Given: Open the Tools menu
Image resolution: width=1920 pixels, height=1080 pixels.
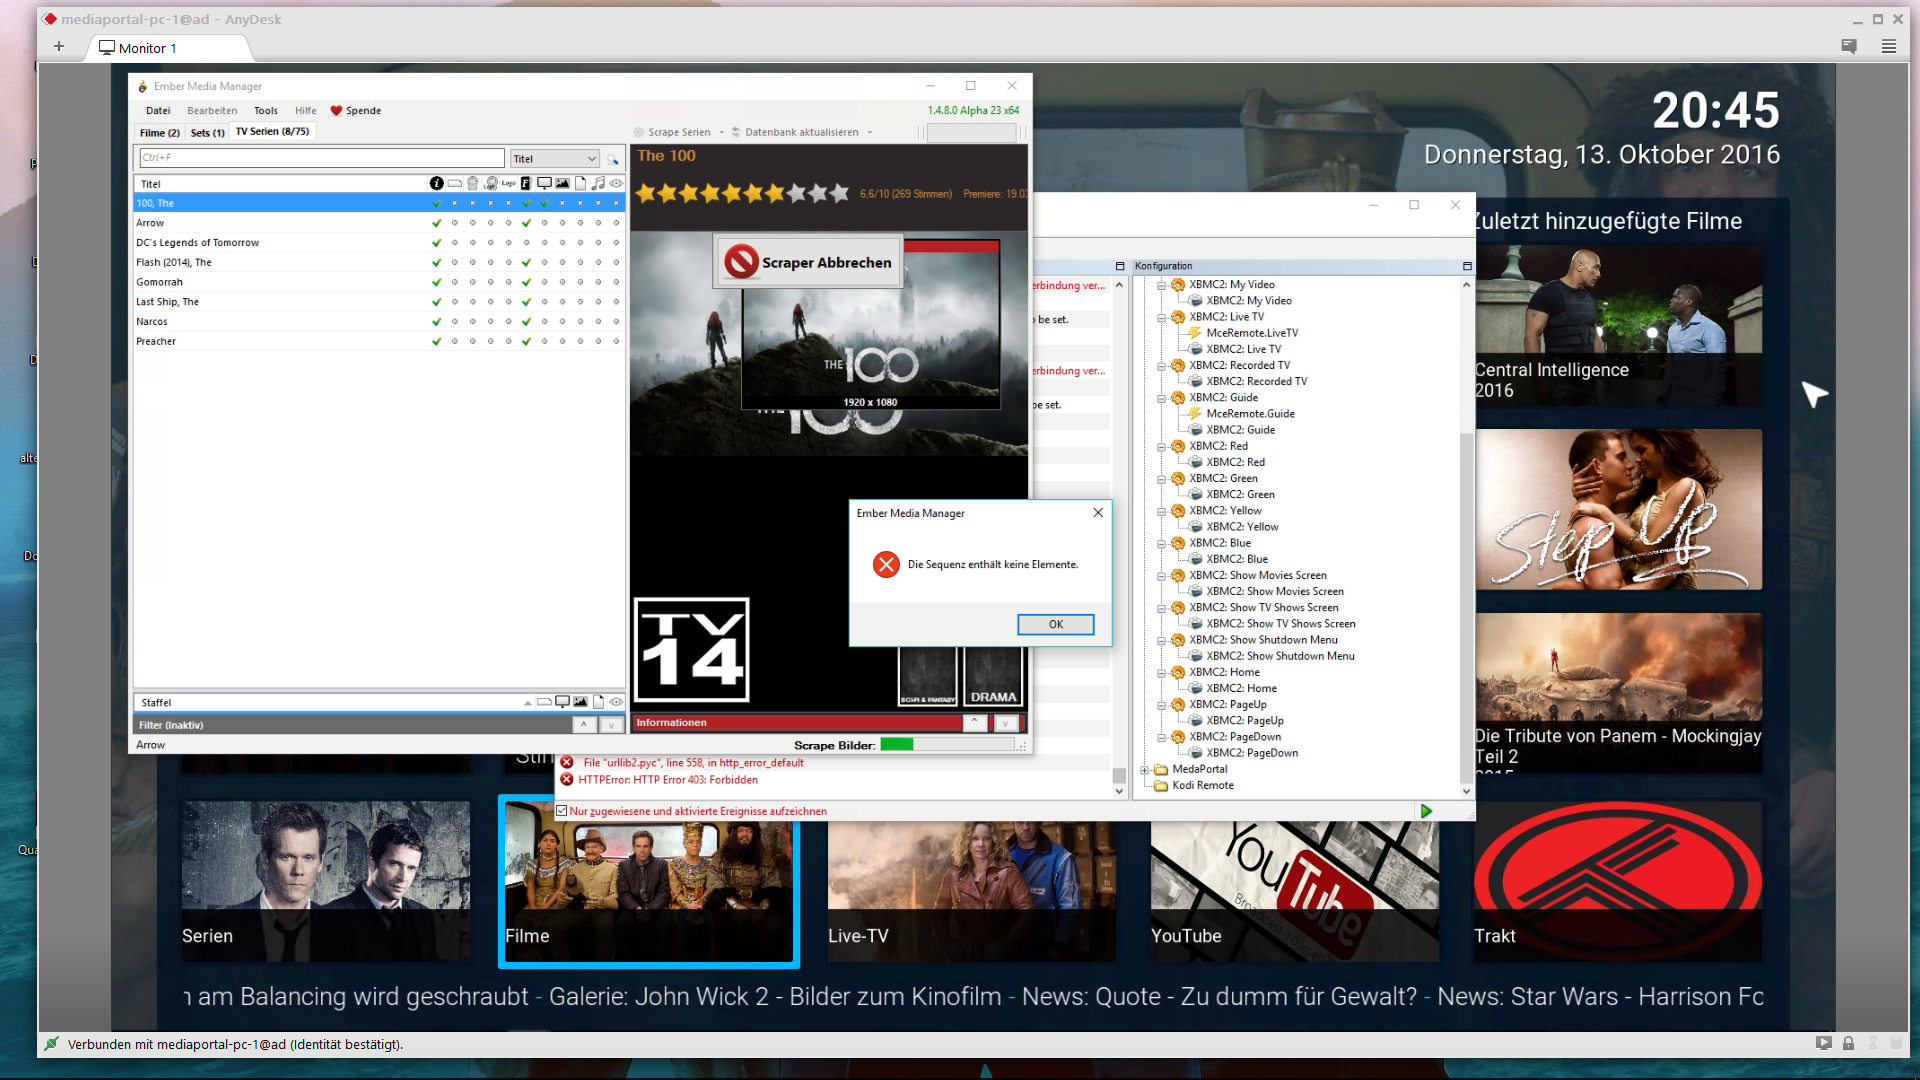Looking at the screenshot, I should (266, 111).
